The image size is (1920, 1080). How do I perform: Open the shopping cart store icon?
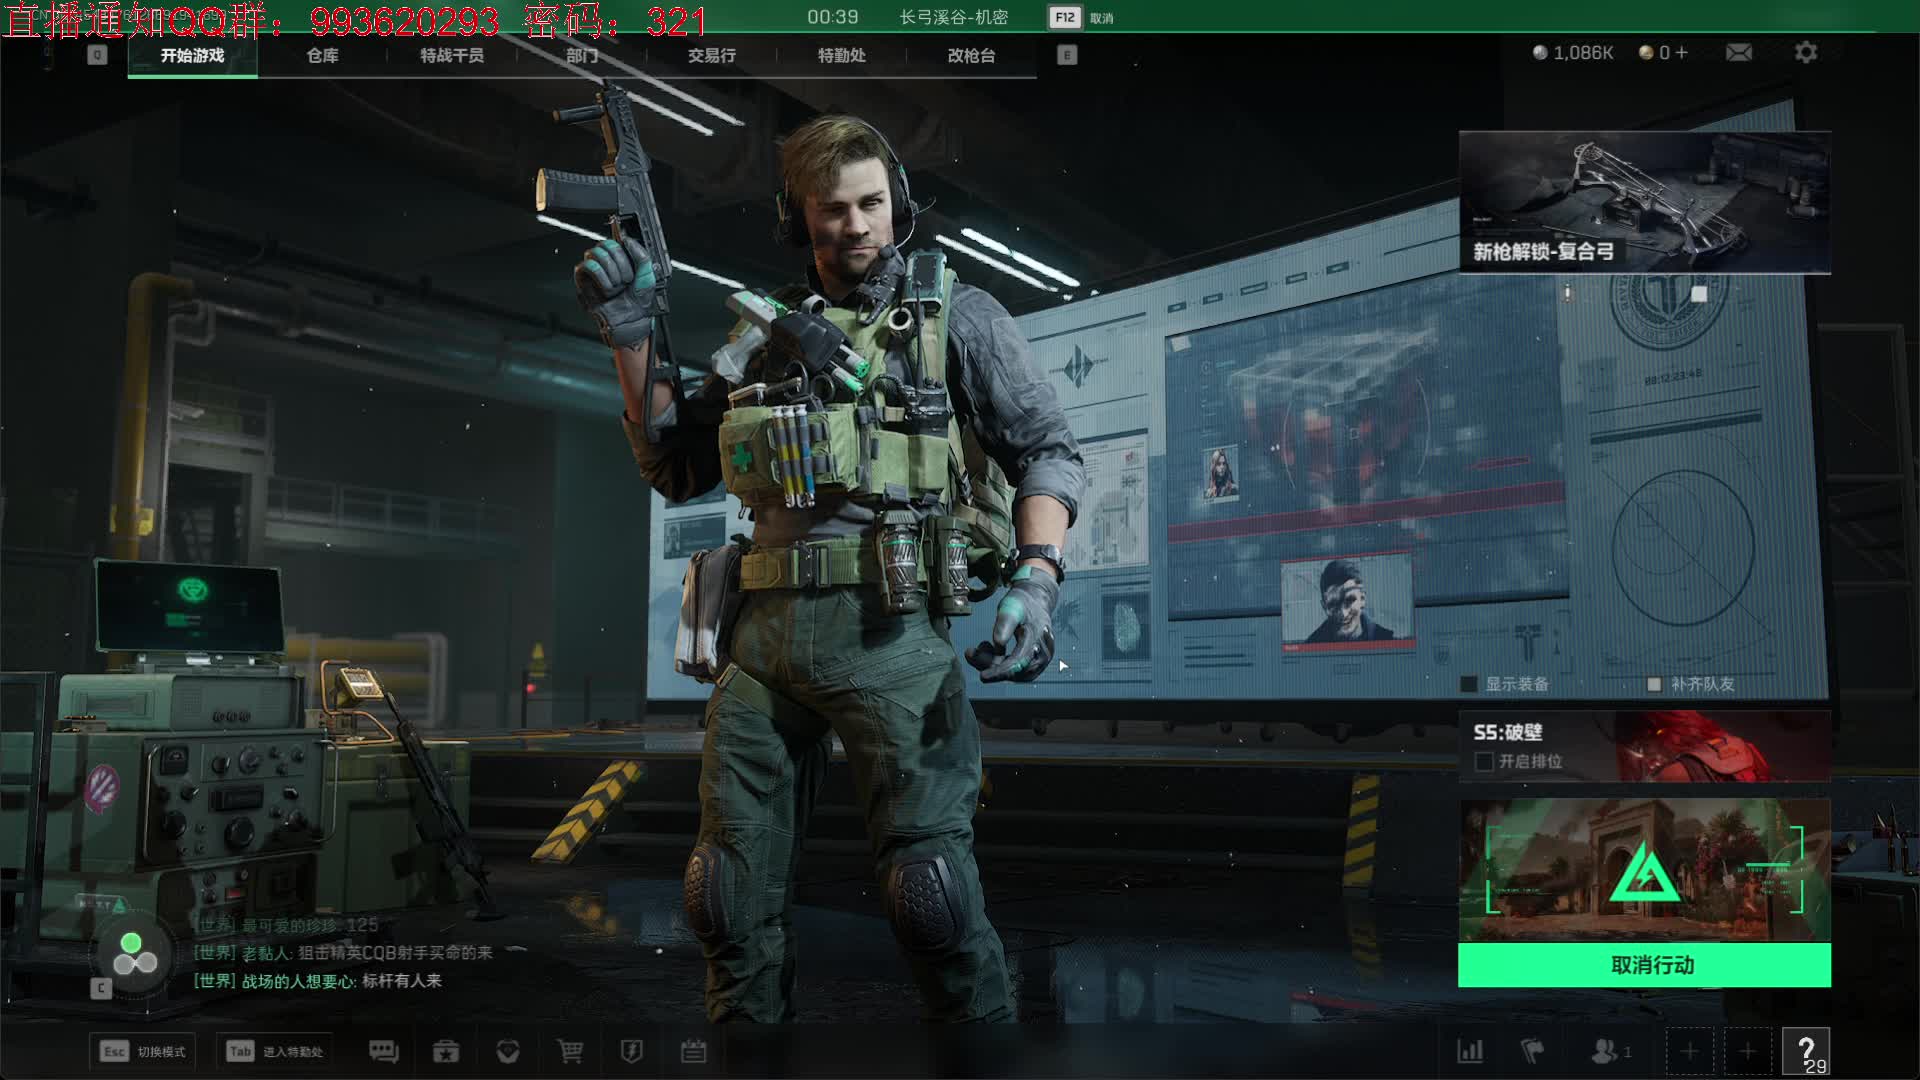[x=570, y=1051]
